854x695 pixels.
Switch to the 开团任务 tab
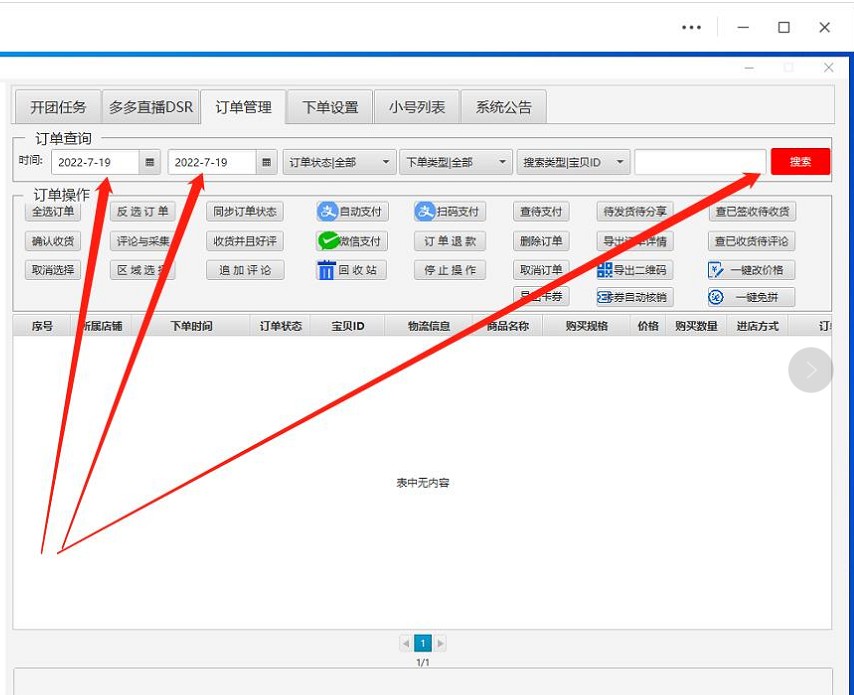(x=58, y=107)
